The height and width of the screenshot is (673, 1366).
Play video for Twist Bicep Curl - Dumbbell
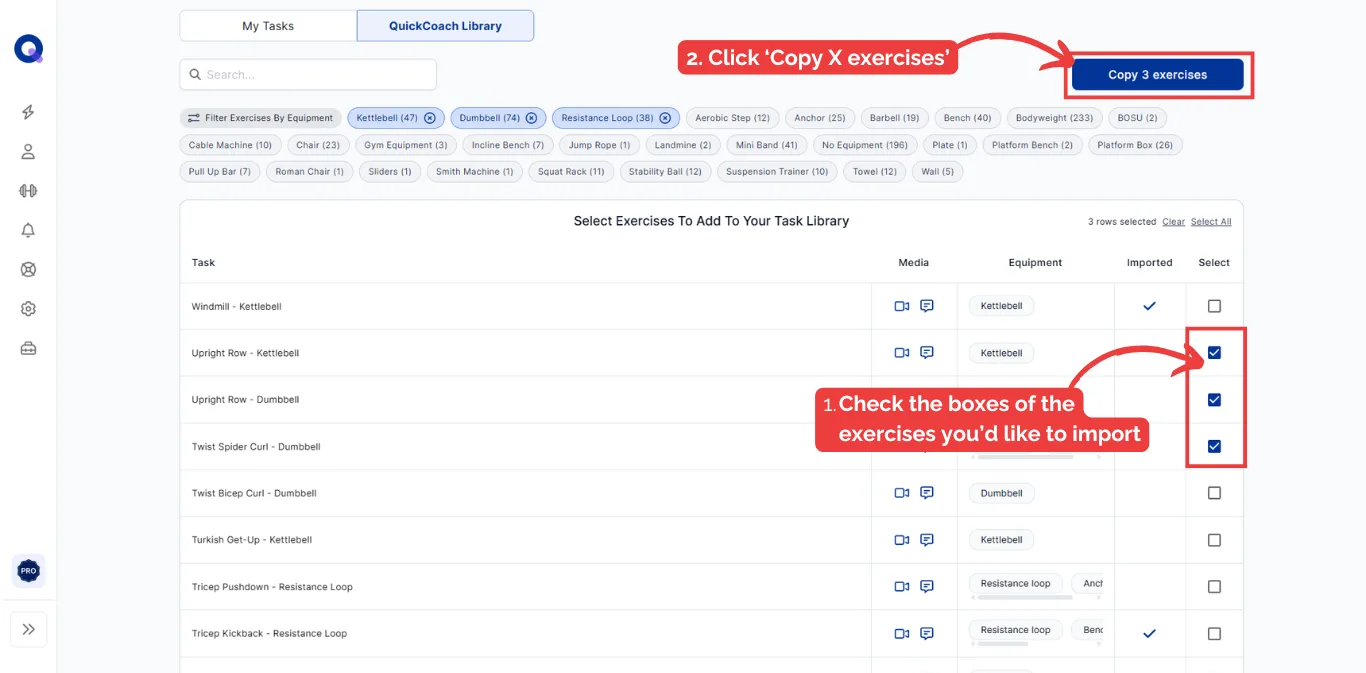point(902,493)
